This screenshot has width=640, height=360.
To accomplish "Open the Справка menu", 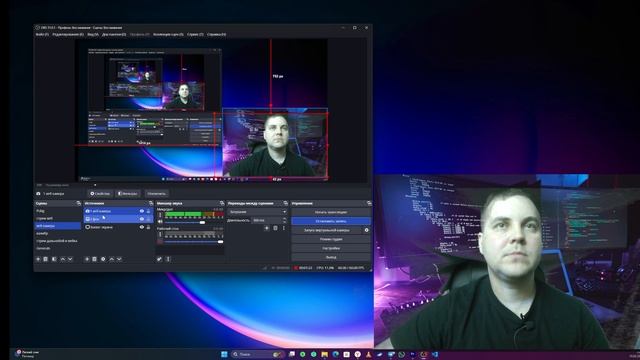I will pyautogui.click(x=216, y=35).
